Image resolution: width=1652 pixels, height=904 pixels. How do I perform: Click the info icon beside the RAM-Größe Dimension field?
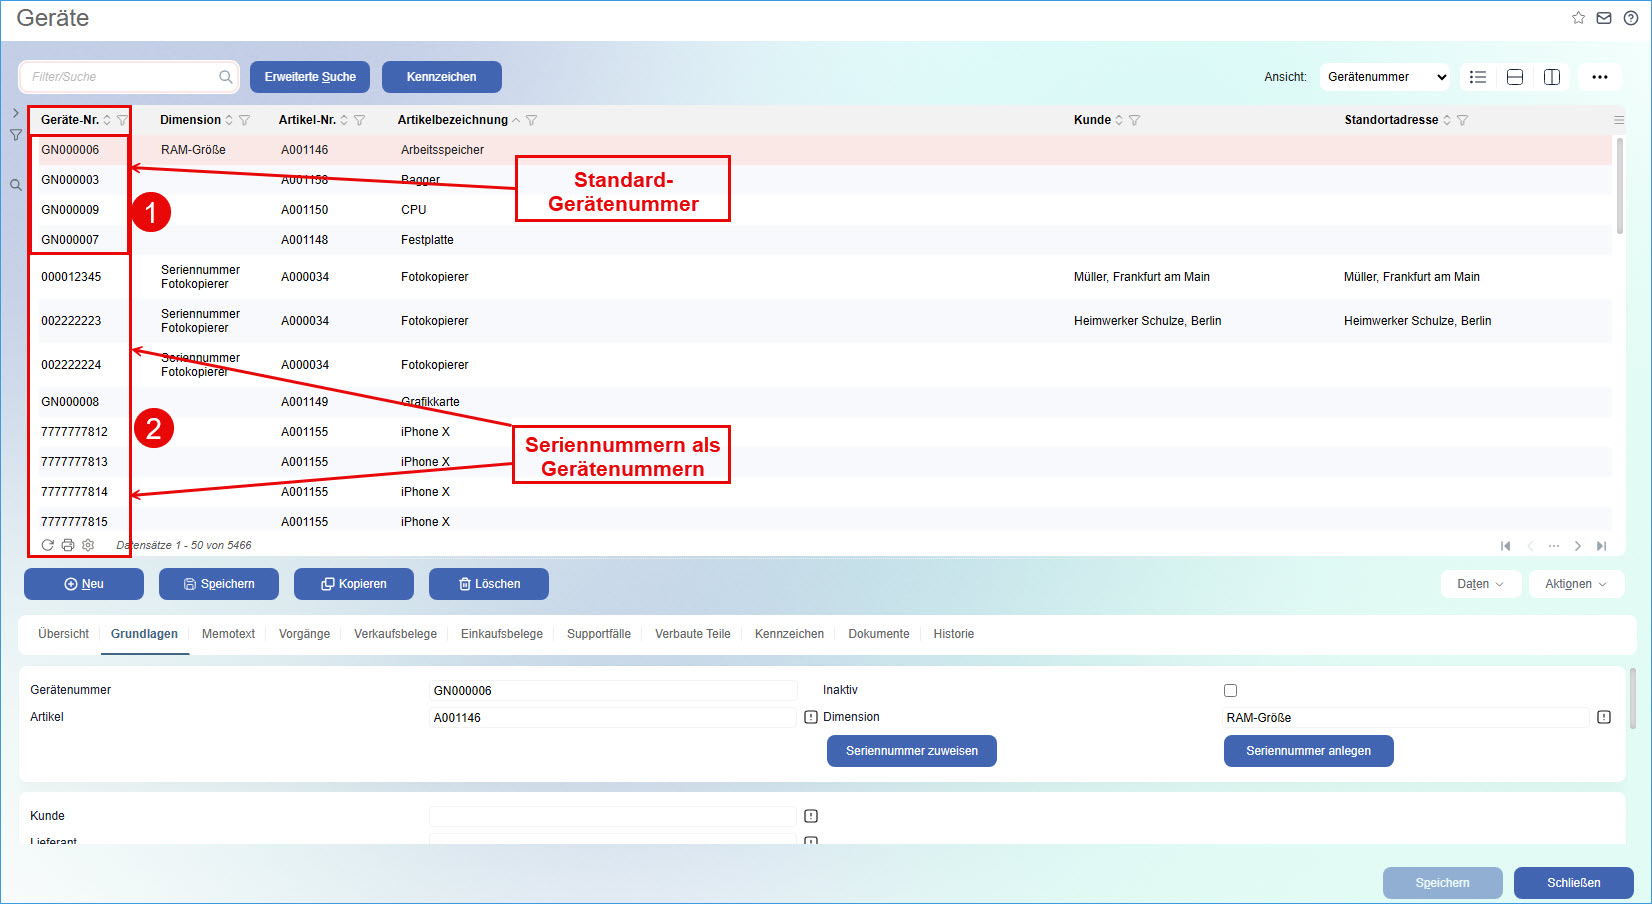(1604, 717)
